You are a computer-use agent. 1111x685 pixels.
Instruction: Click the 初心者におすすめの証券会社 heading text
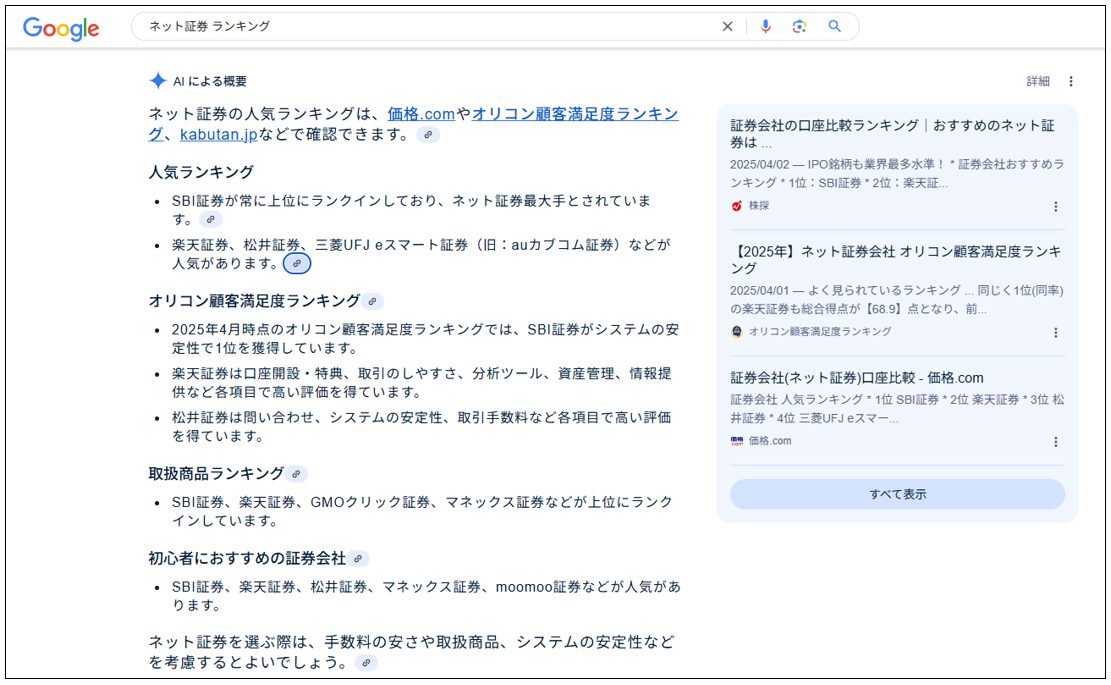coord(247,558)
